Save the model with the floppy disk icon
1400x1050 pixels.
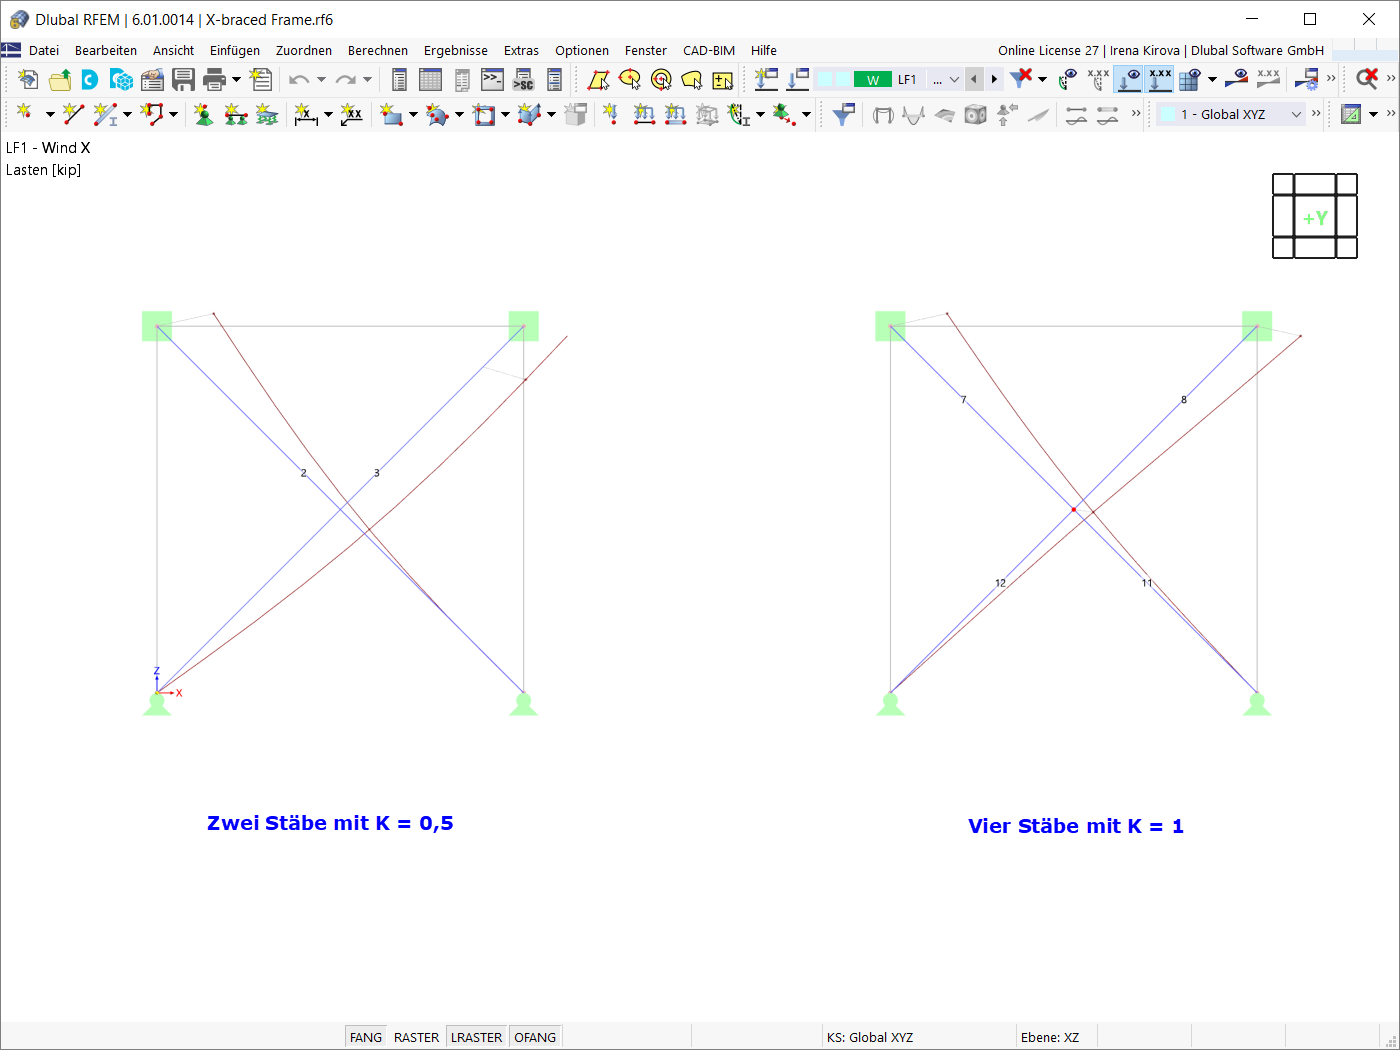pyautogui.click(x=183, y=80)
